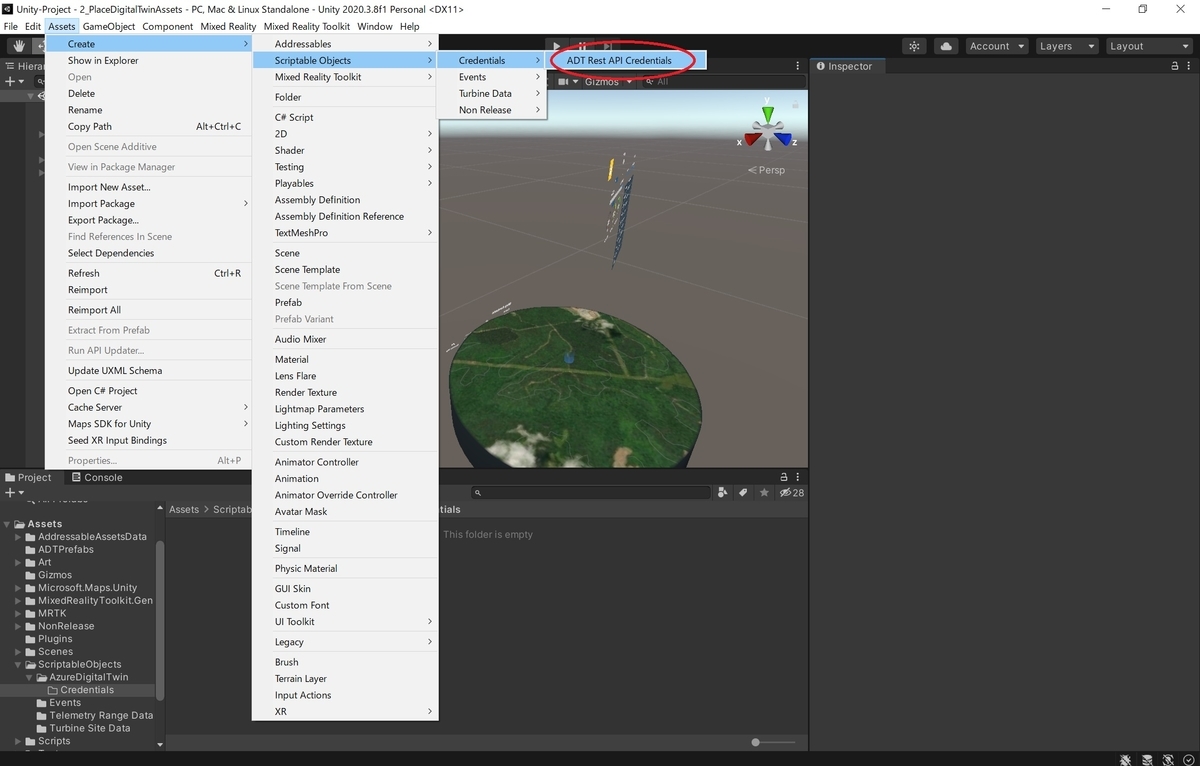Click the favorites star icon in Project
Viewport: 1200px width, 766px height.
(x=764, y=492)
